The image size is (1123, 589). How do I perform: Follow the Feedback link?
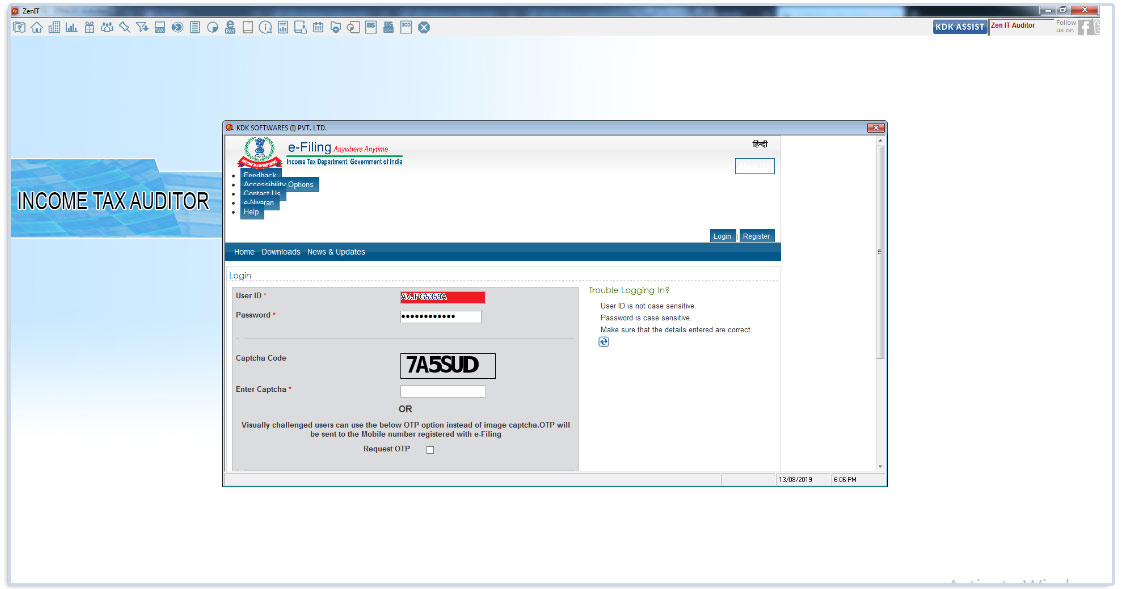coord(259,175)
